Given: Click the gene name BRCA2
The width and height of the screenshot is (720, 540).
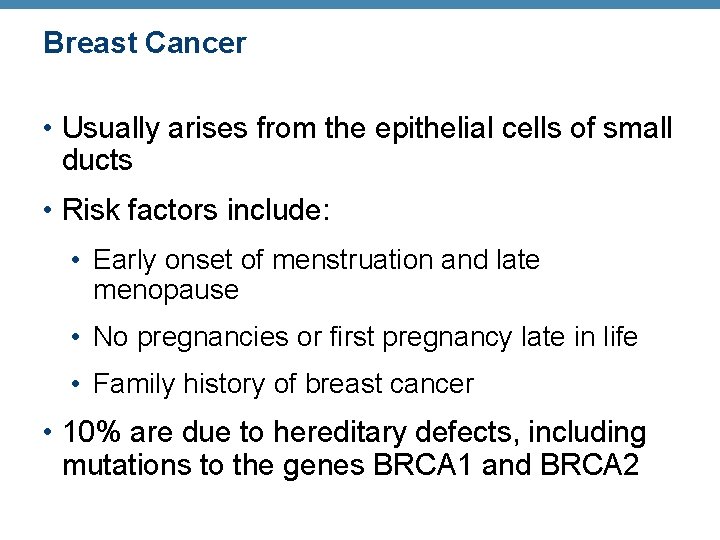Looking at the screenshot, I should point(590,465).
